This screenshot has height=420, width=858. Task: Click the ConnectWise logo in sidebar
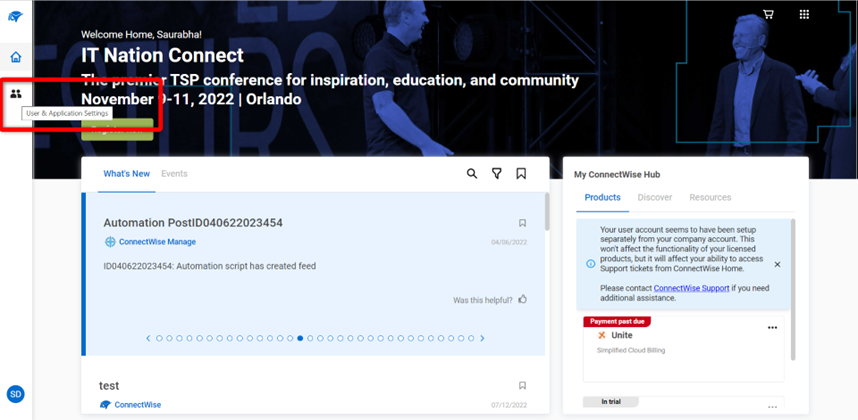point(15,17)
